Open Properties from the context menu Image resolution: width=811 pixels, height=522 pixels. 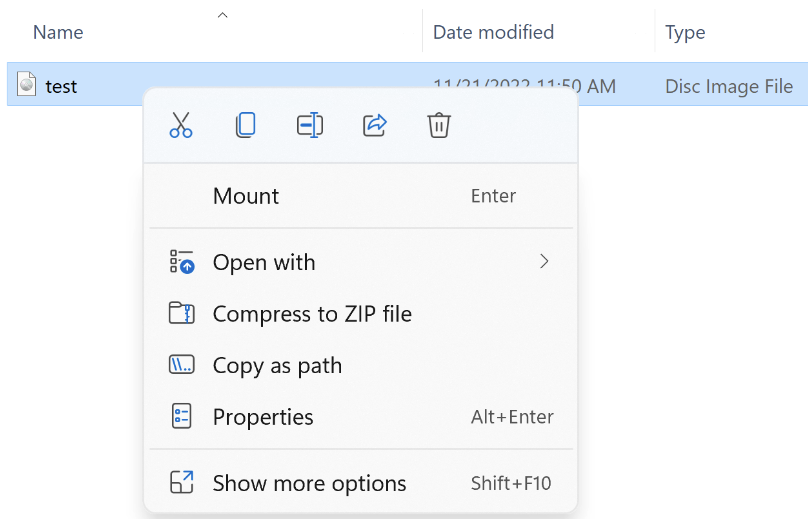pos(263,417)
